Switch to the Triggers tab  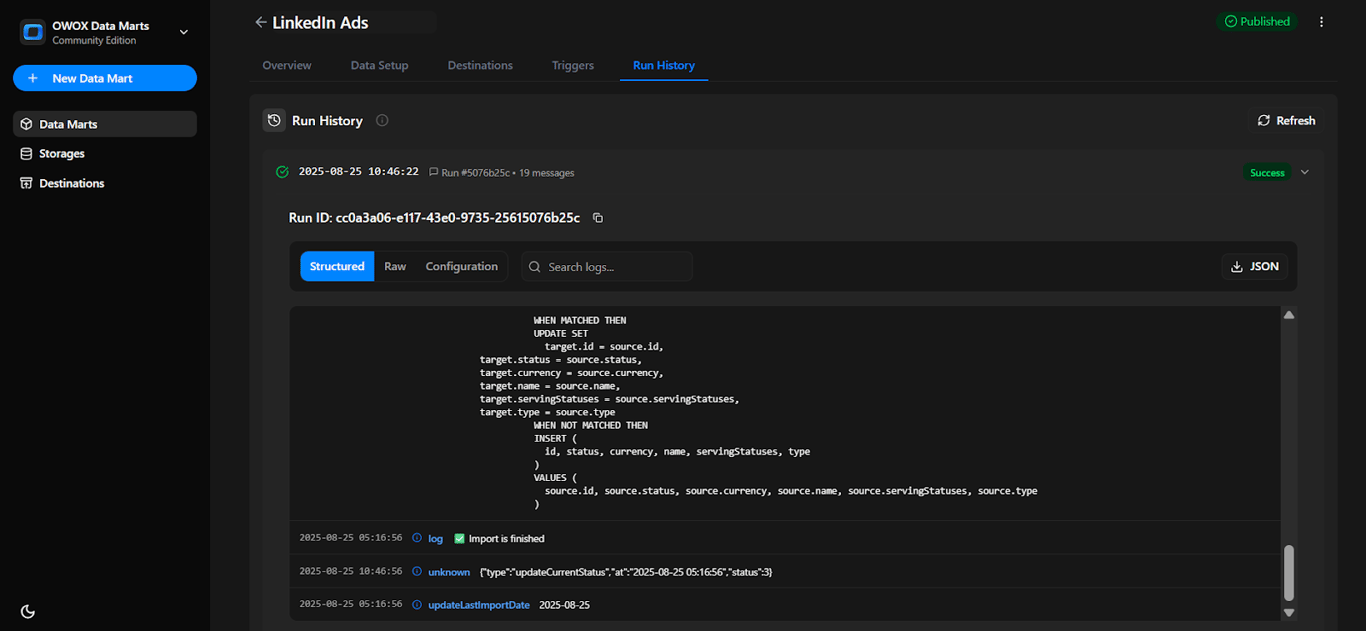573,65
